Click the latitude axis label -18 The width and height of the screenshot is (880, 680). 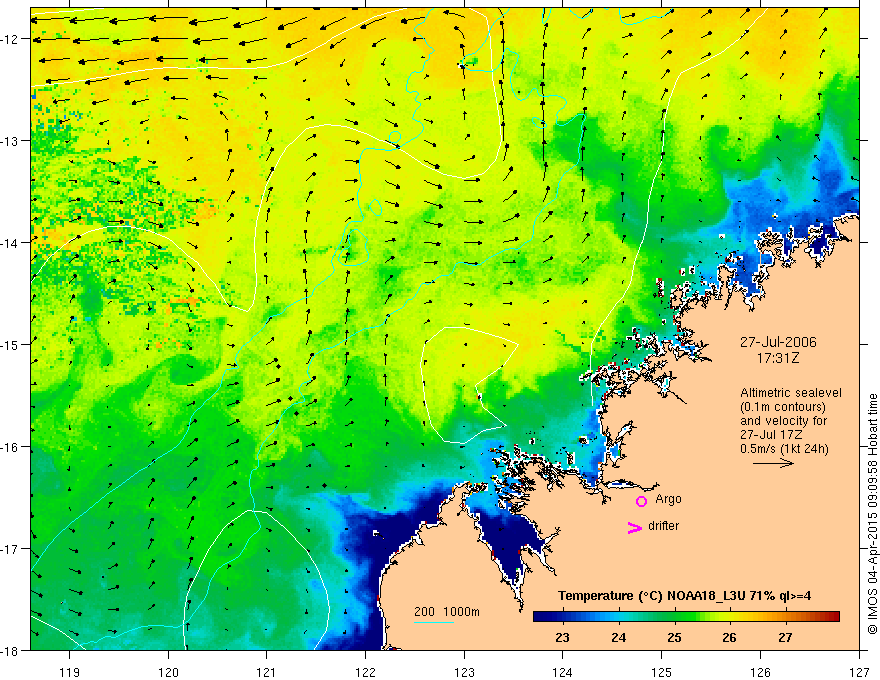tap(12, 650)
